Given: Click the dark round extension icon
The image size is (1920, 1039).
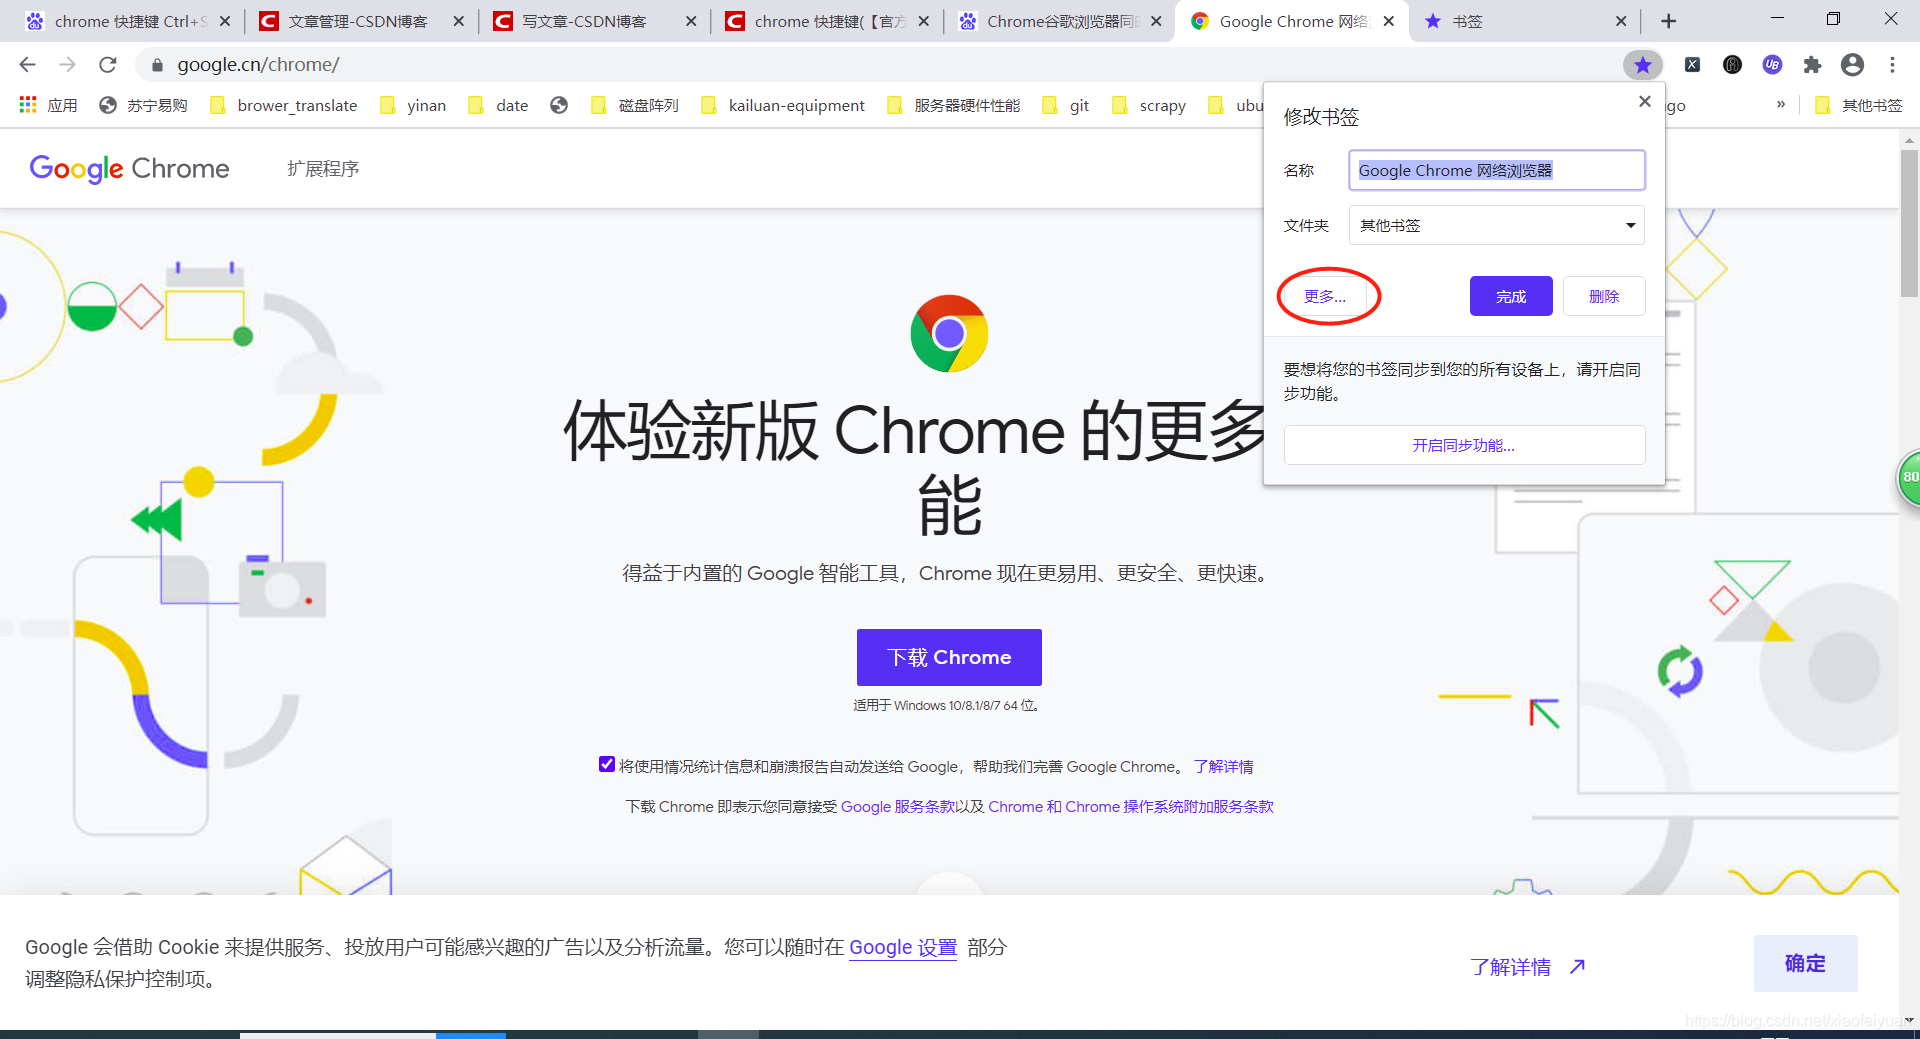Looking at the screenshot, I should point(1732,65).
